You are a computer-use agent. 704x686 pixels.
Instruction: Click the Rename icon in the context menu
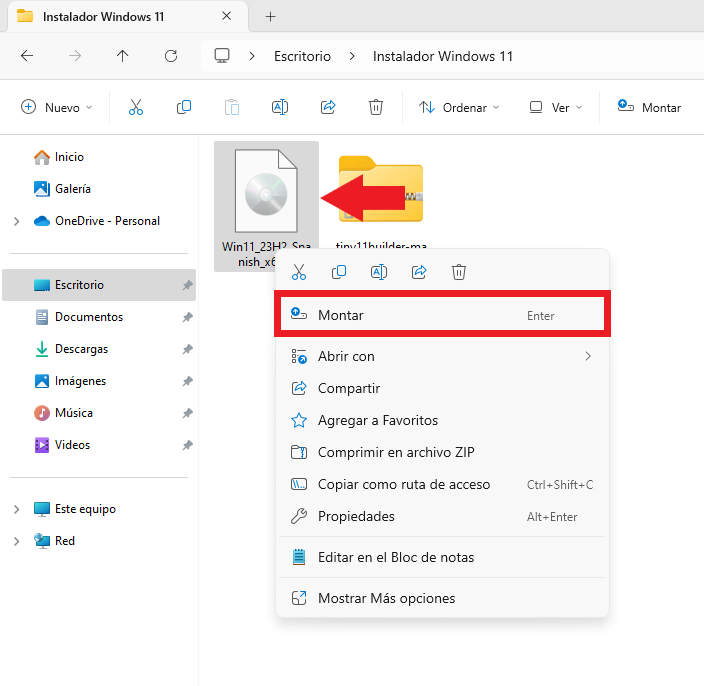[x=379, y=272]
